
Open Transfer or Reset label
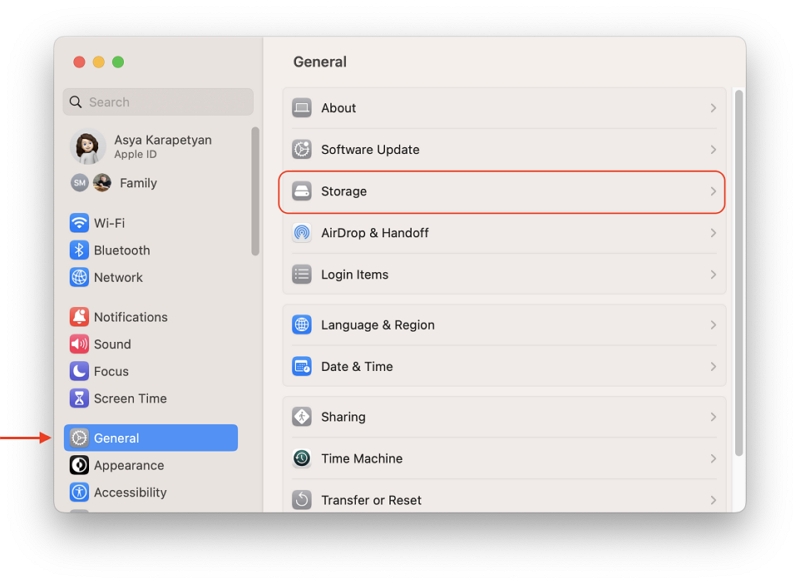point(371,500)
